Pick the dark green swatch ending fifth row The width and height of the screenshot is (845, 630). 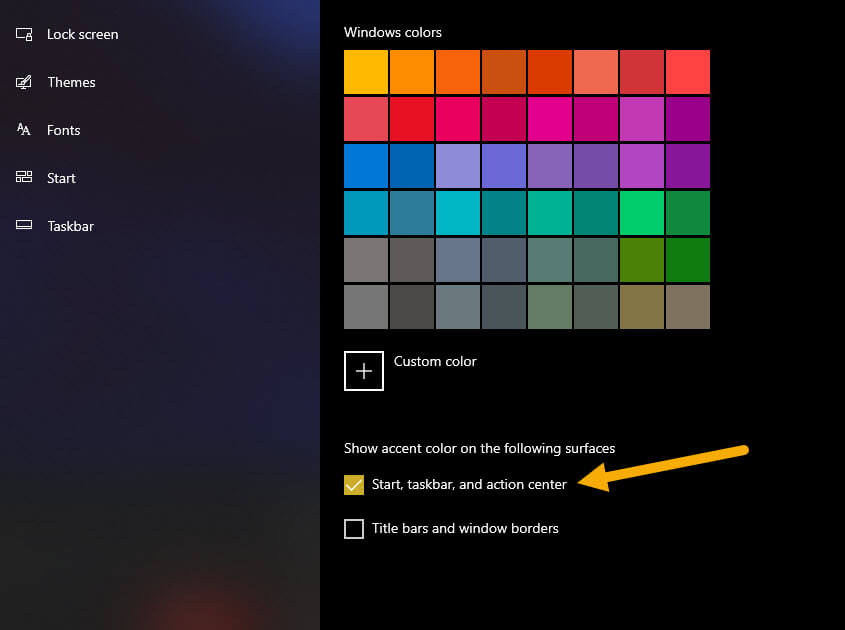click(688, 260)
